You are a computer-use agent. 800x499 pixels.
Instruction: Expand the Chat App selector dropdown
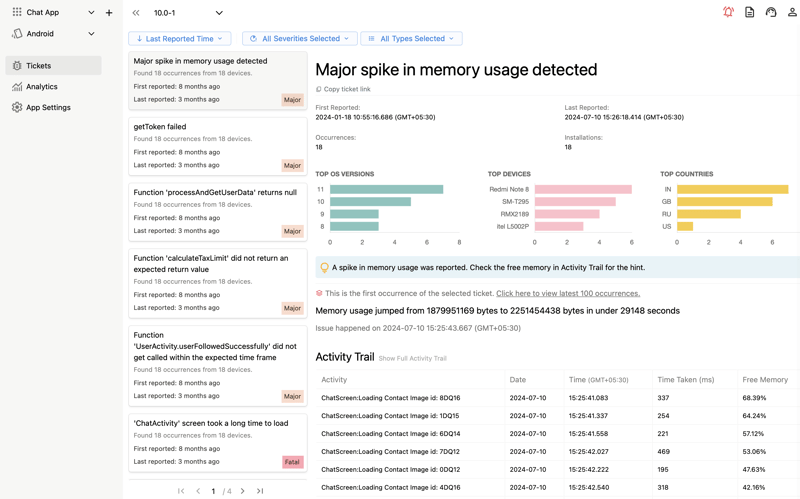click(91, 13)
